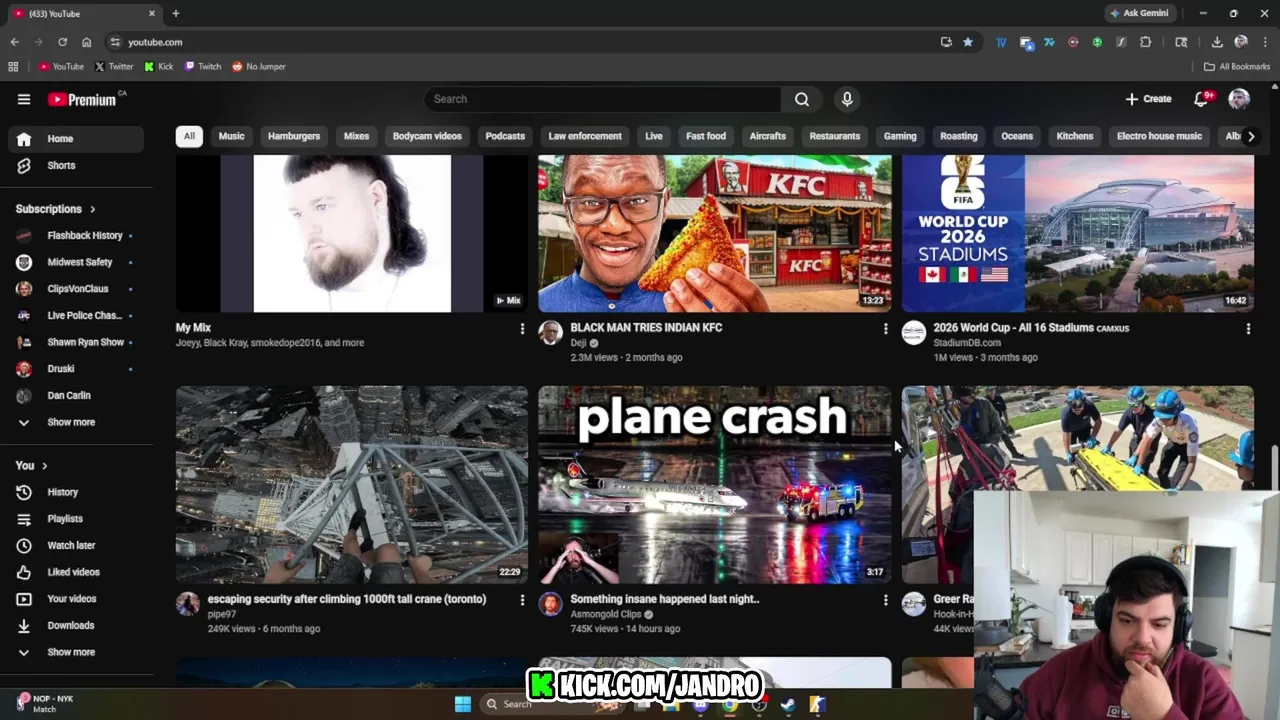The height and width of the screenshot is (720, 1280).
Task: Expand Show more under the You section
Action: [x=76, y=652]
